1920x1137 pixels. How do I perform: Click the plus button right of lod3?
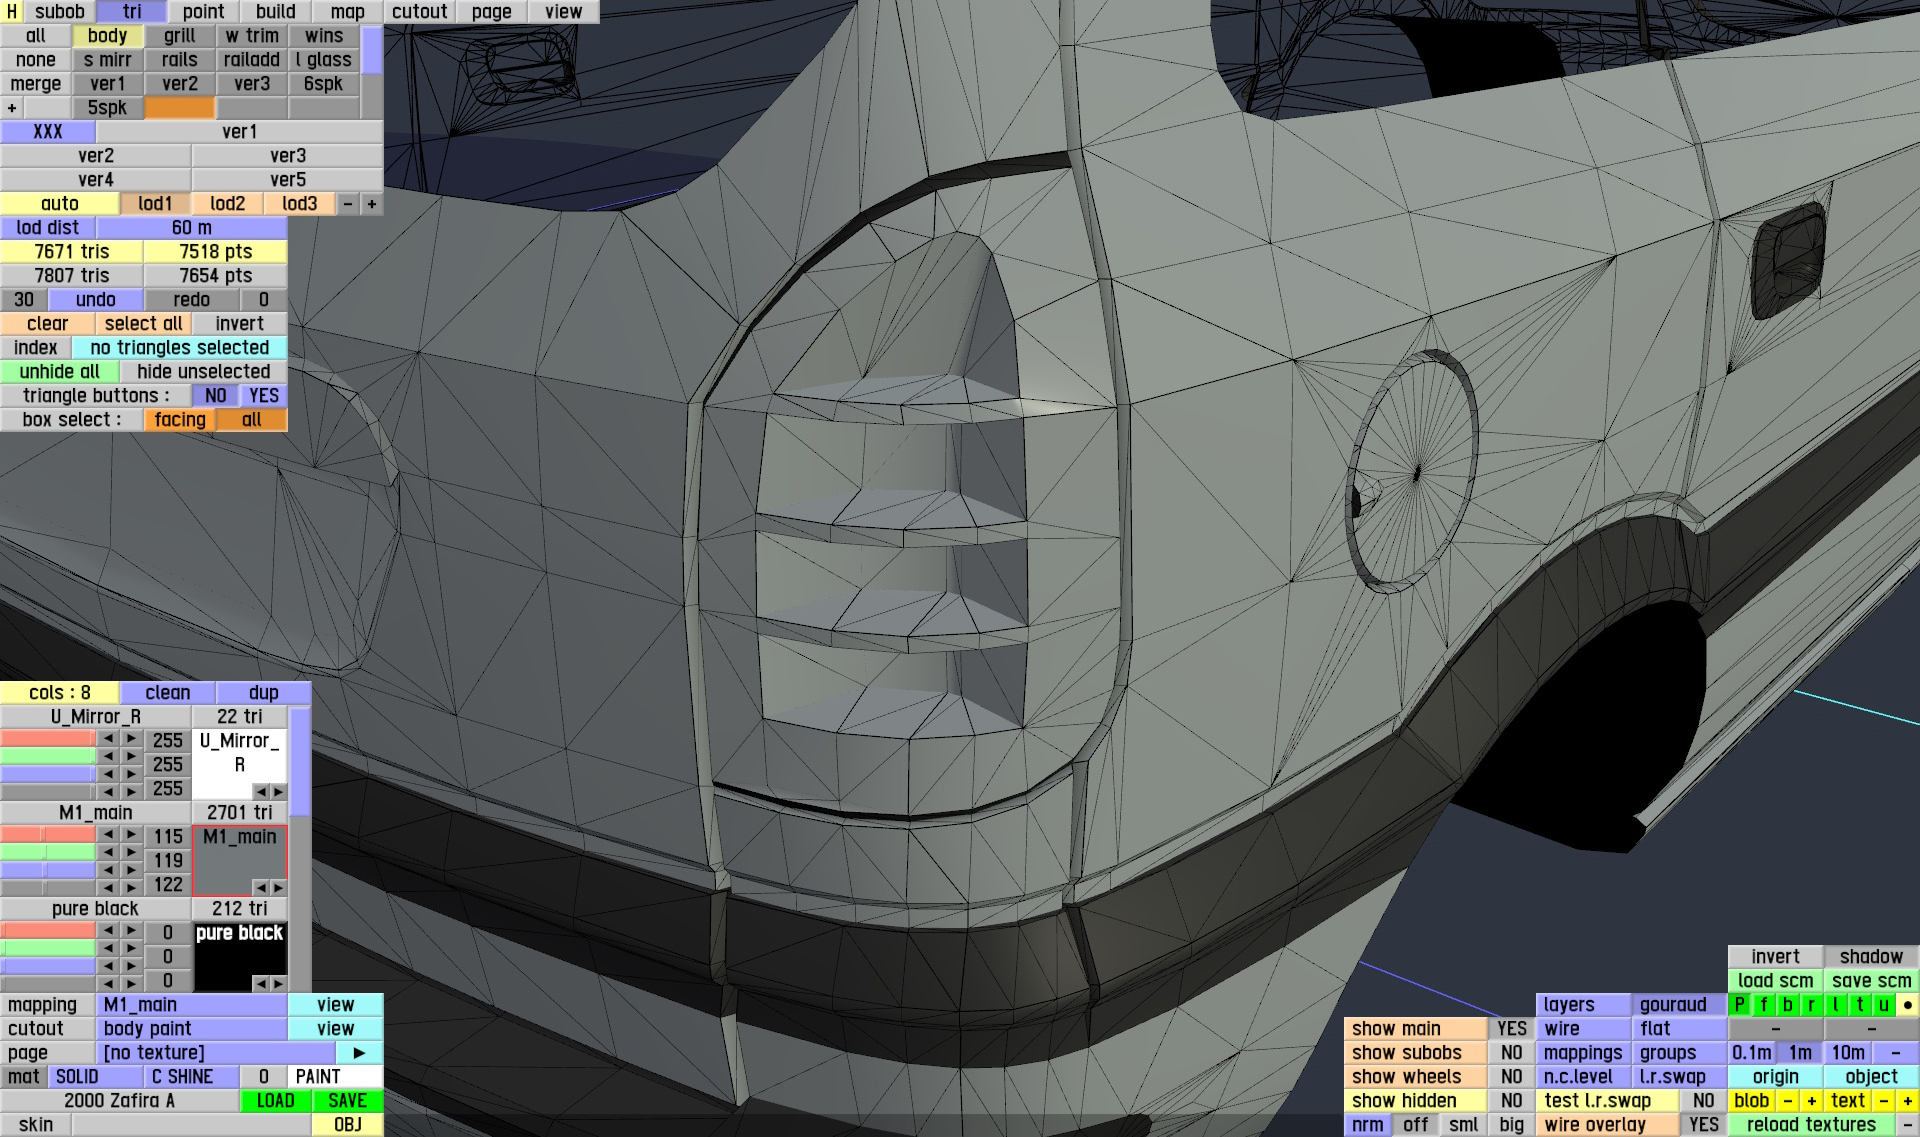[x=372, y=204]
